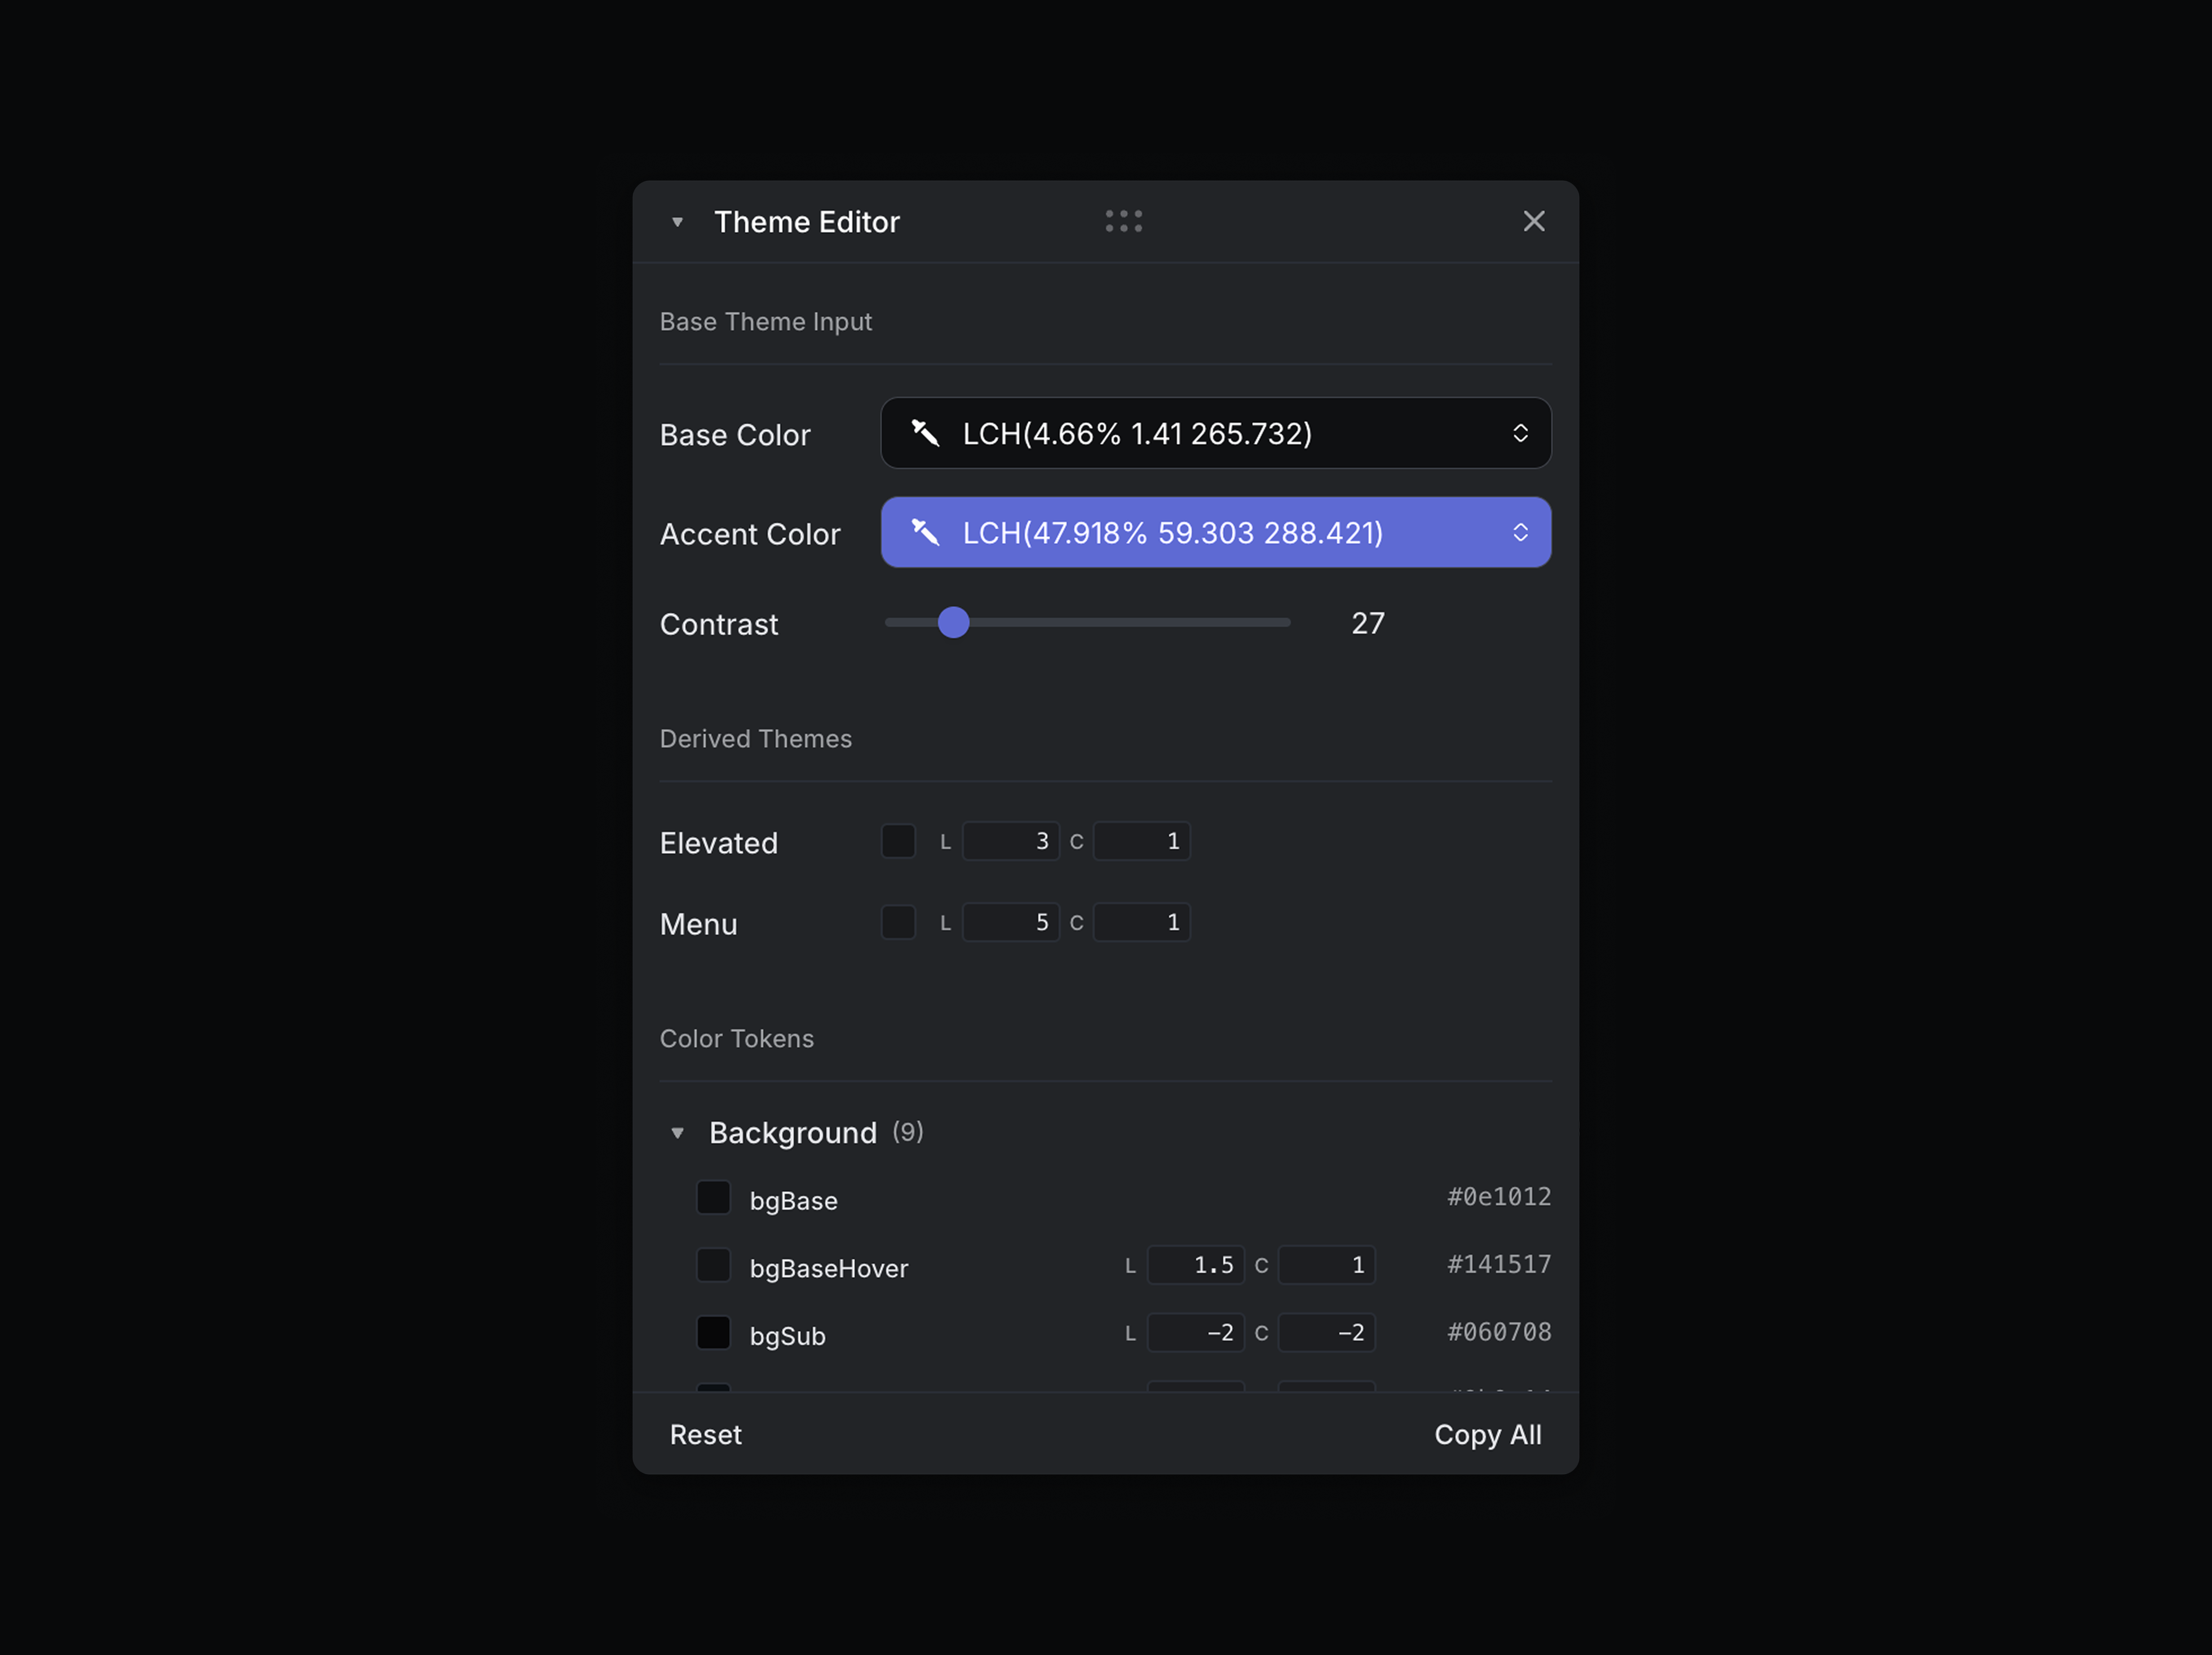2212x1655 pixels.
Task: Click the L label next to Elevated inputs
Action: pos(945,841)
